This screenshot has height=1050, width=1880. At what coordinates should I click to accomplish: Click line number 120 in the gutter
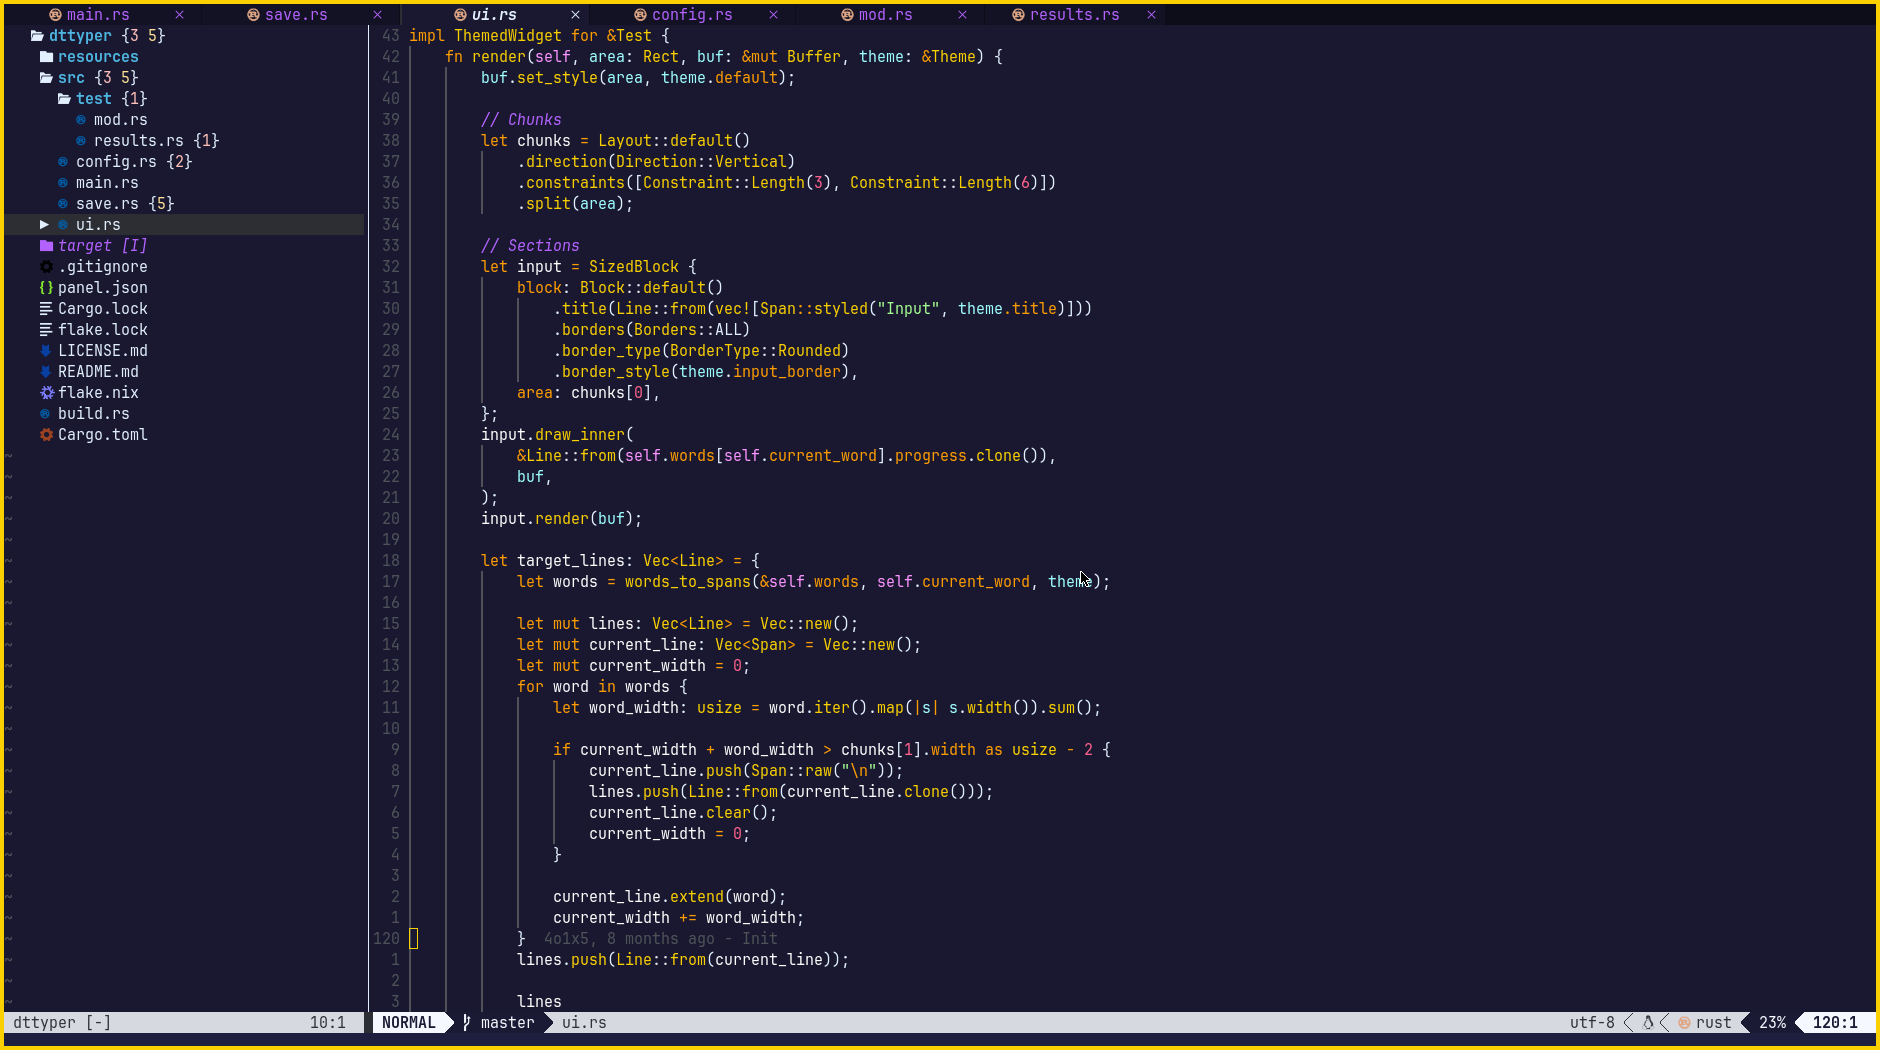pos(386,939)
